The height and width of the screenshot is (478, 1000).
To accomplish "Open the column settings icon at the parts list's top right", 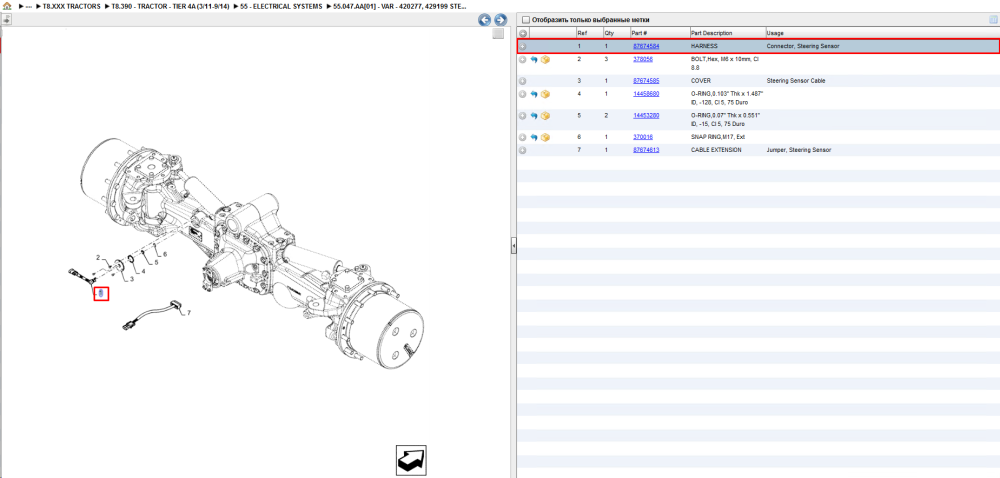I will coord(992,20).
